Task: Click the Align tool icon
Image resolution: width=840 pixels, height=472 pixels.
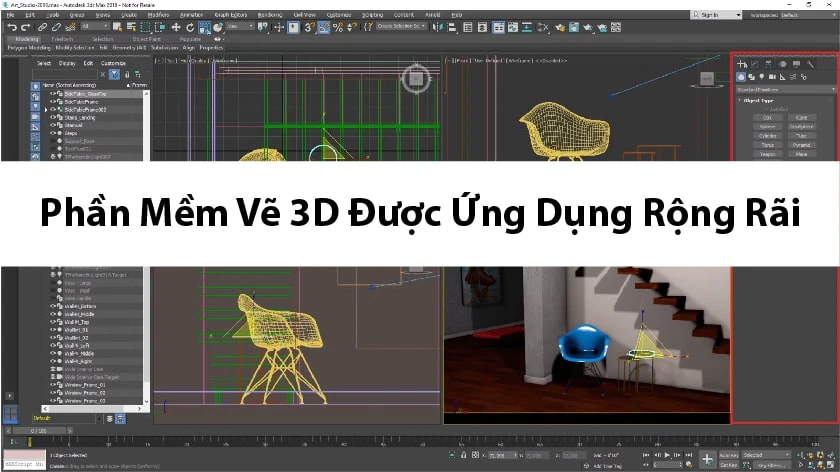Action: (452, 27)
